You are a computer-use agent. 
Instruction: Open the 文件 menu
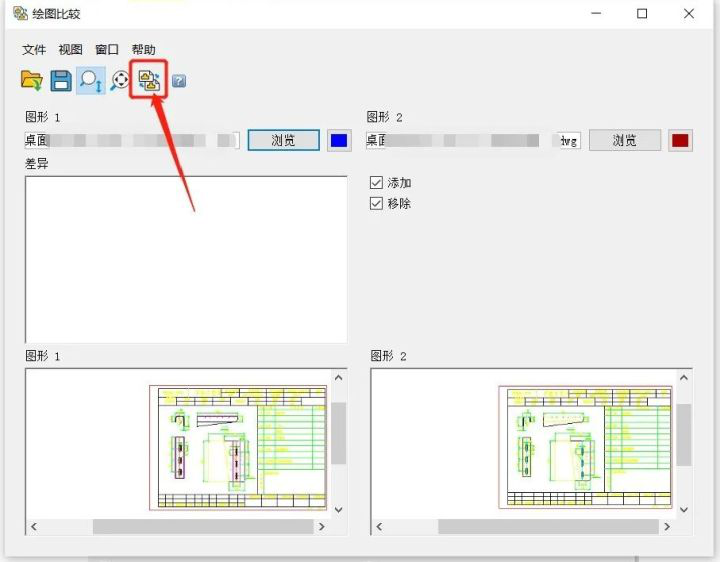click(x=35, y=50)
